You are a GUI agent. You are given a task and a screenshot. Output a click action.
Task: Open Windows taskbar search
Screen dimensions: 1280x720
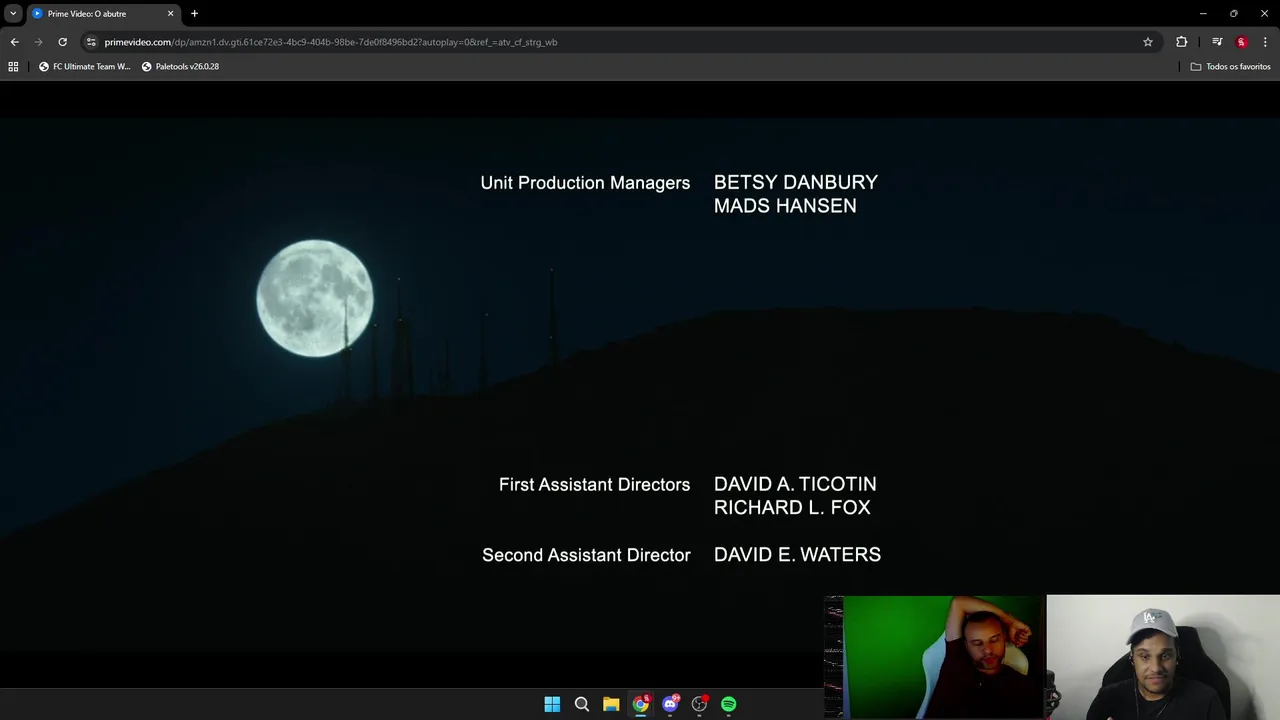tap(581, 704)
